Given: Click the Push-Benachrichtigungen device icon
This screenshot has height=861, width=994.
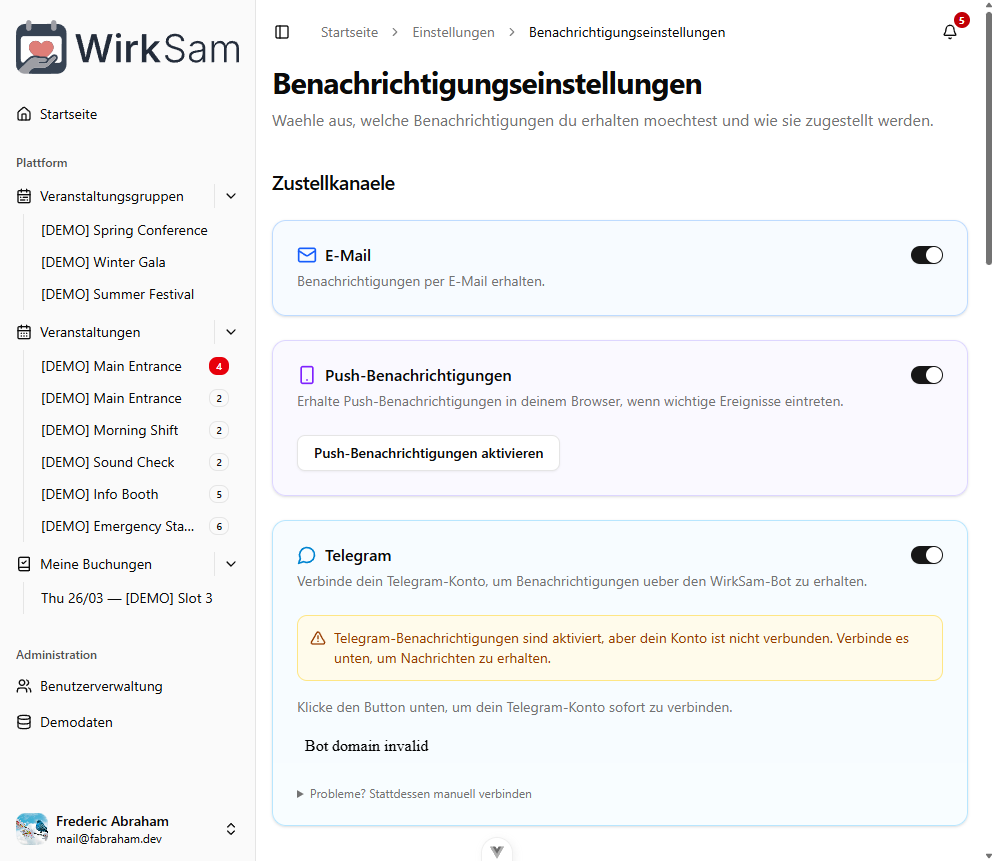Looking at the screenshot, I should click(307, 375).
